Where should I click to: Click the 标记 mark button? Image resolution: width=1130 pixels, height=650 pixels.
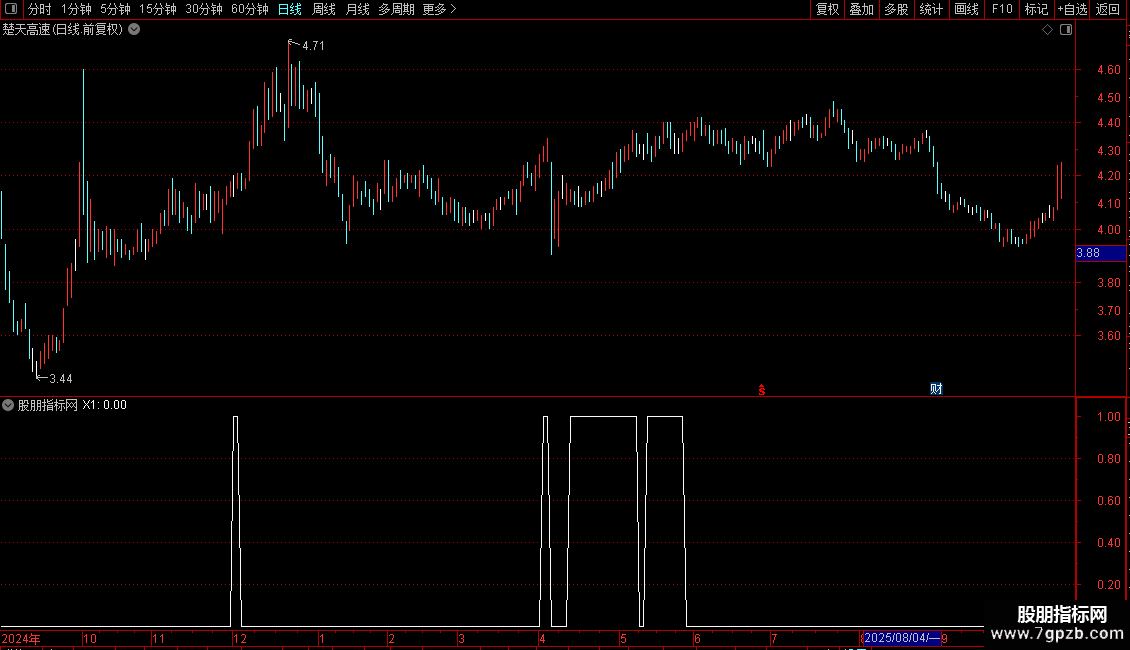coord(1036,9)
